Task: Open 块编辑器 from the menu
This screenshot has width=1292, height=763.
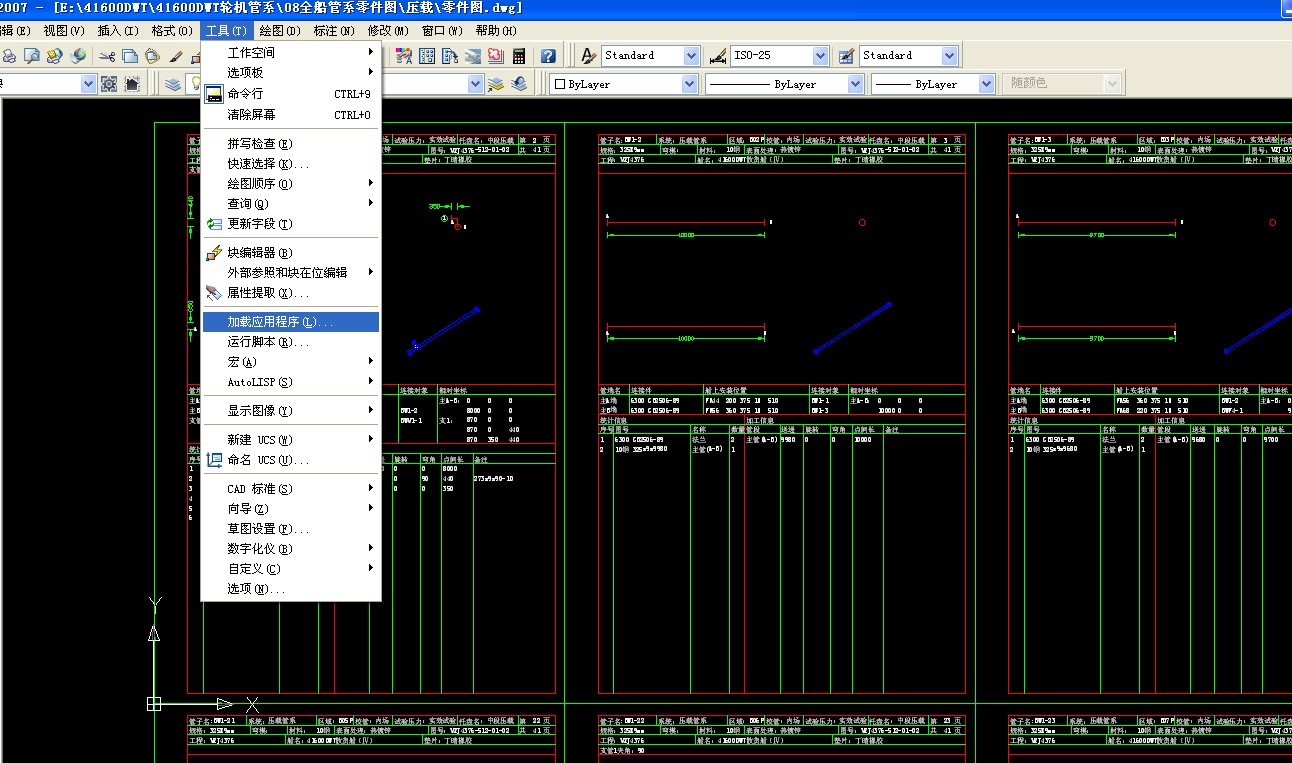Action: 290,252
